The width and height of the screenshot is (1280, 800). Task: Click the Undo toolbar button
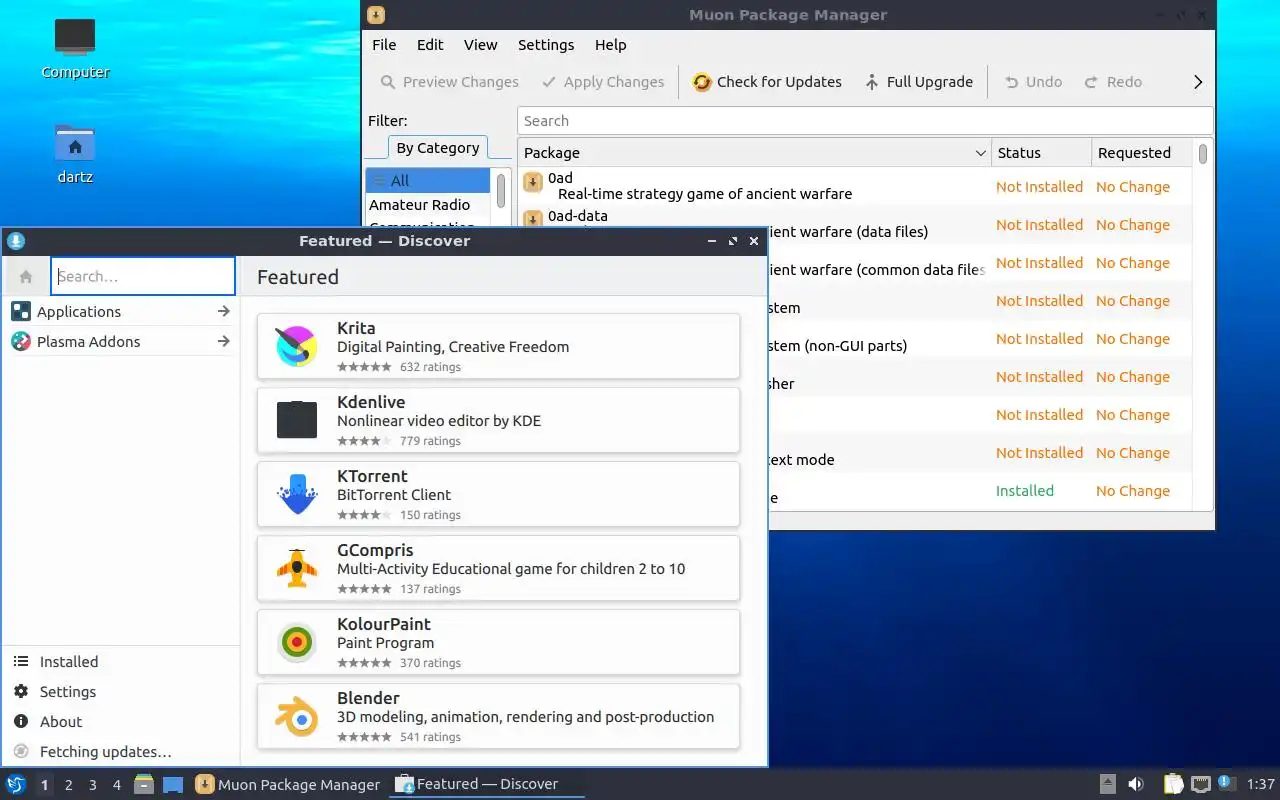tap(1033, 82)
